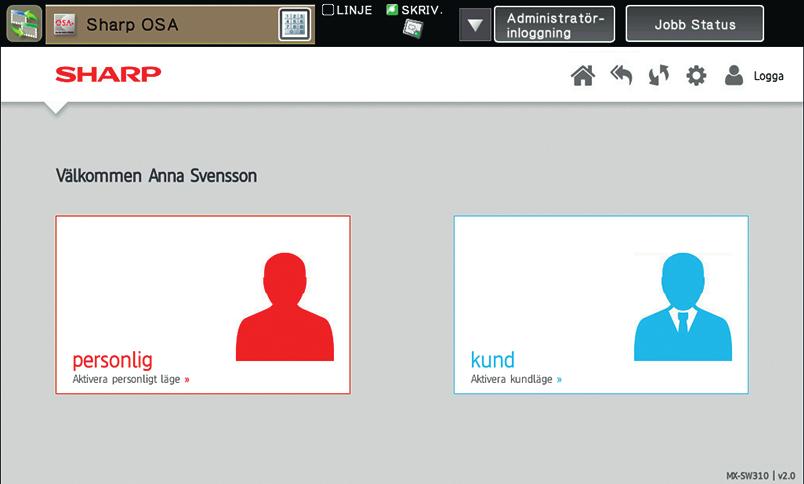Click the MX-SW310 v2.0 version text
804x484 pixels.
click(760, 476)
